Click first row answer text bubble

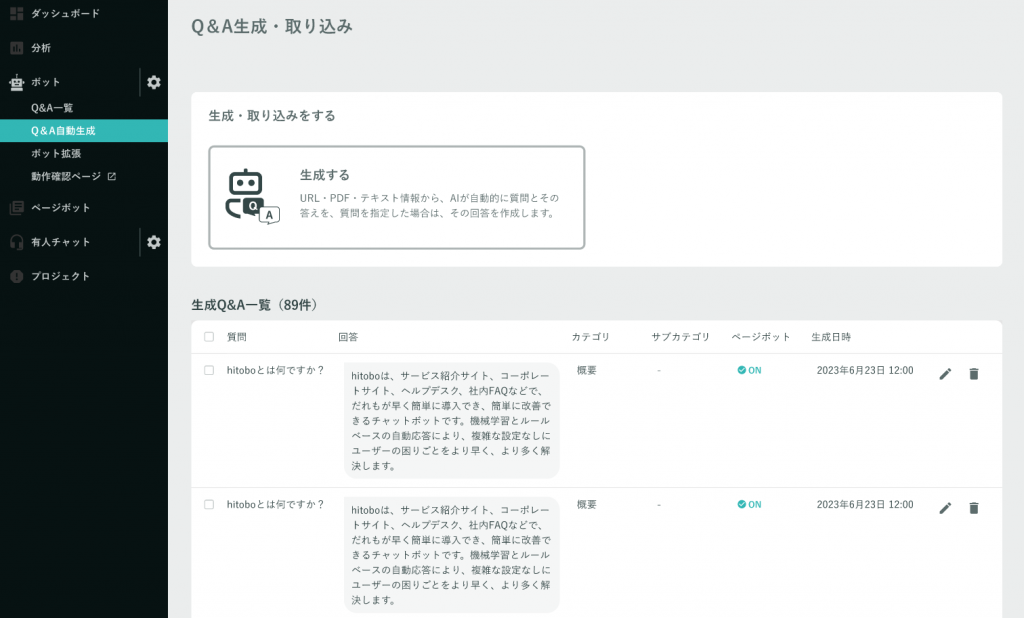[x=451, y=421]
